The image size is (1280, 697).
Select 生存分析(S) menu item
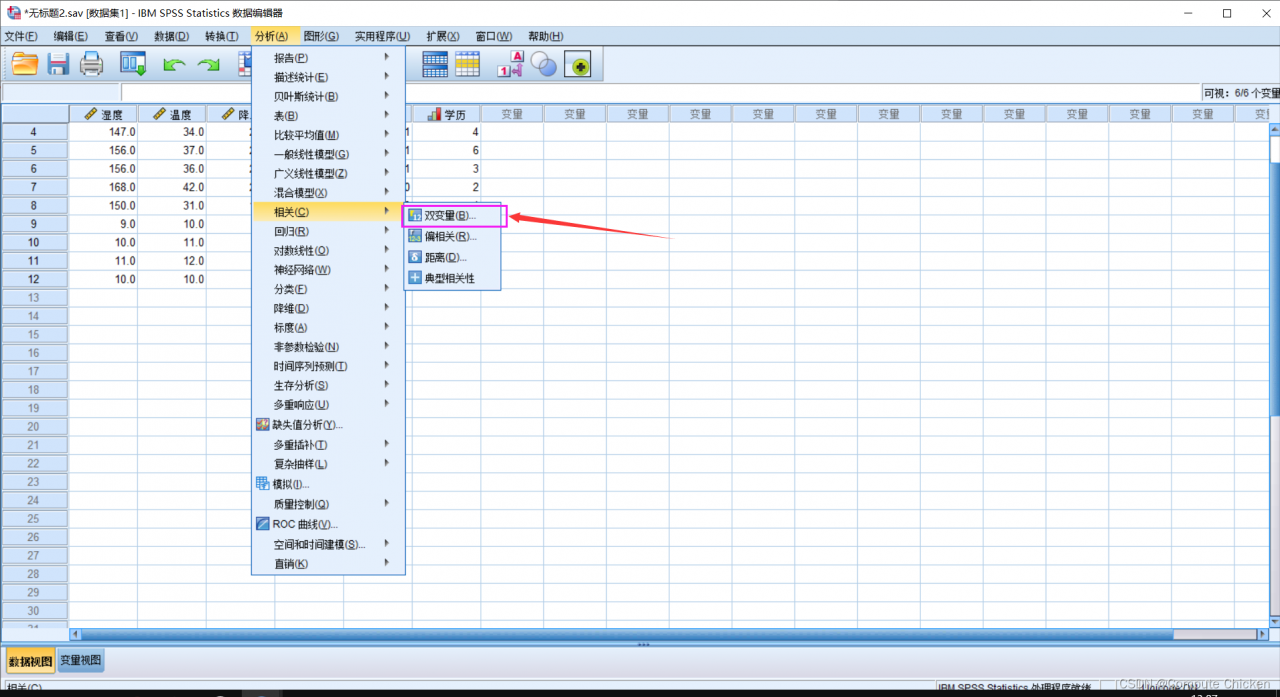[328, 385]
